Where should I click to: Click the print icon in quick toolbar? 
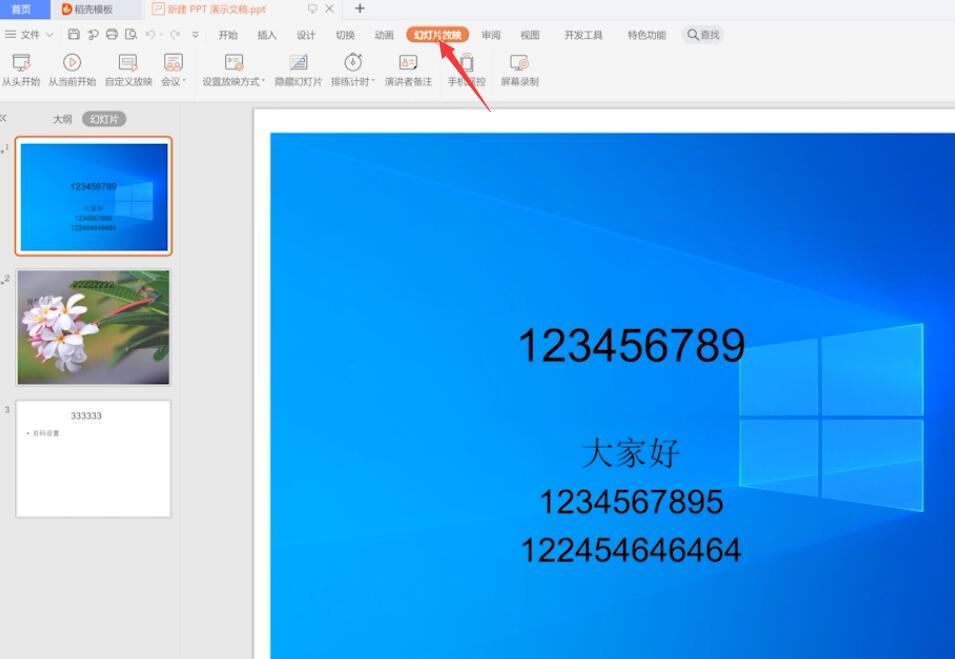click(112, 35)
